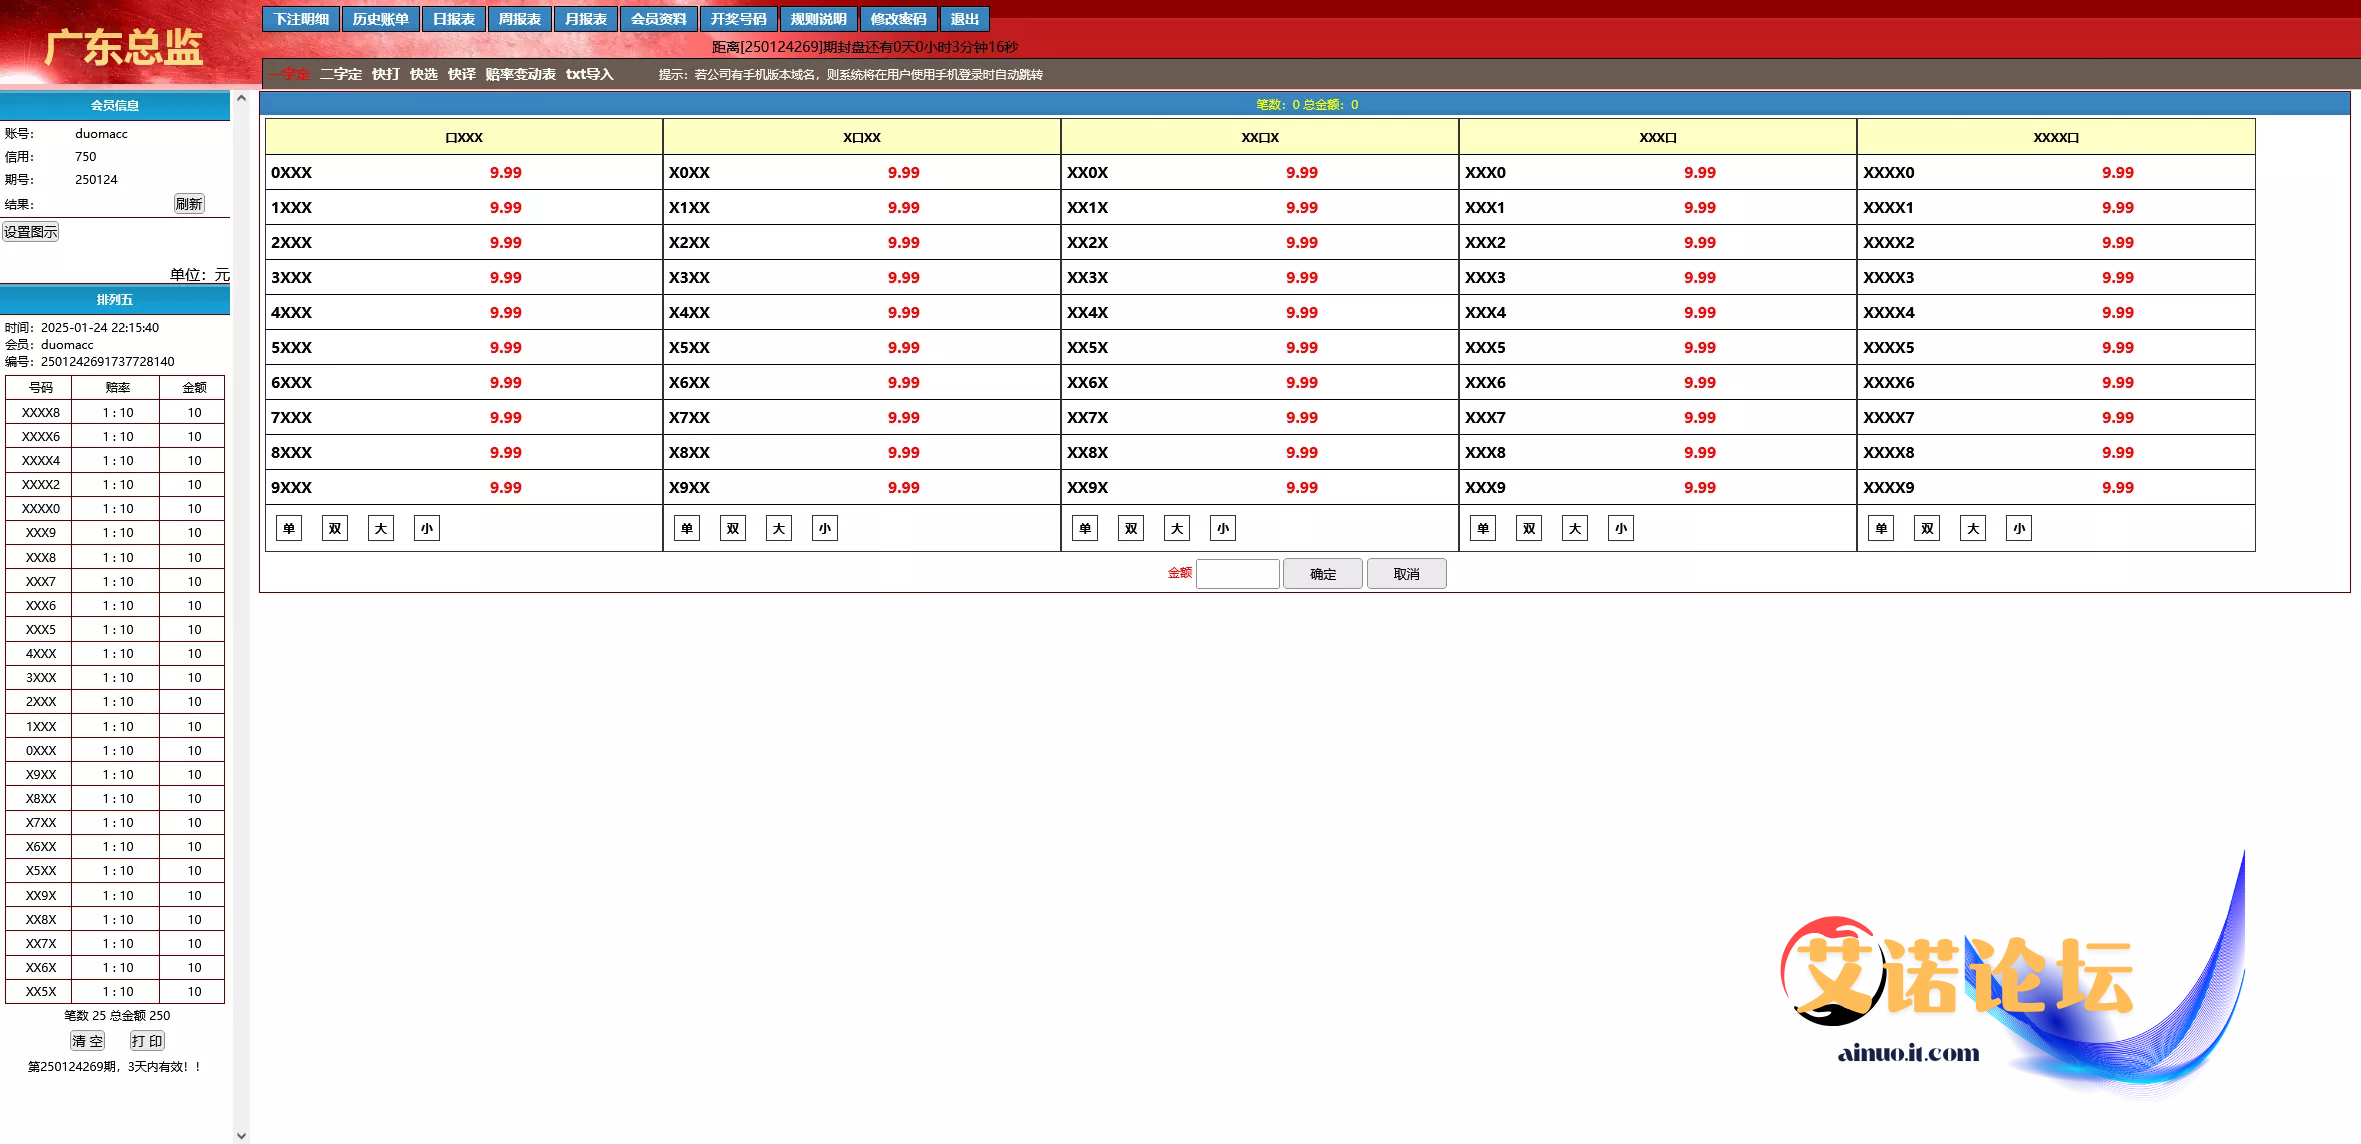Click the 金额 amount input field
2361x1144 pixels.
click(1237, 574)
